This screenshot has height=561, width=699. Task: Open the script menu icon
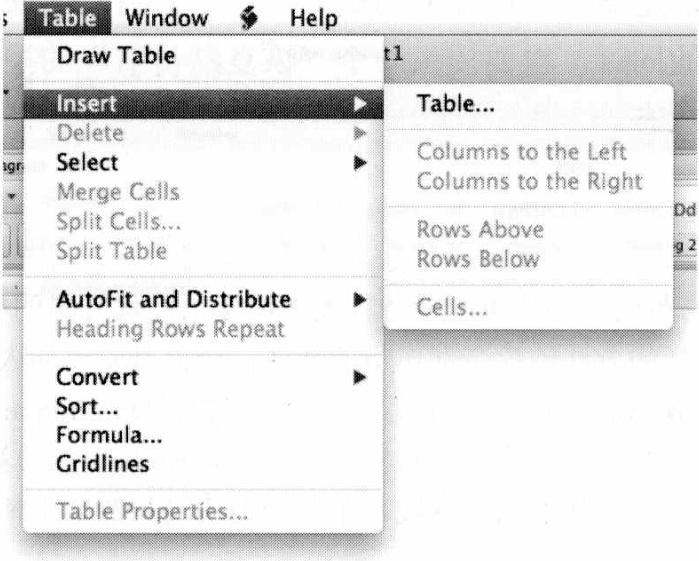coord(249,19)
